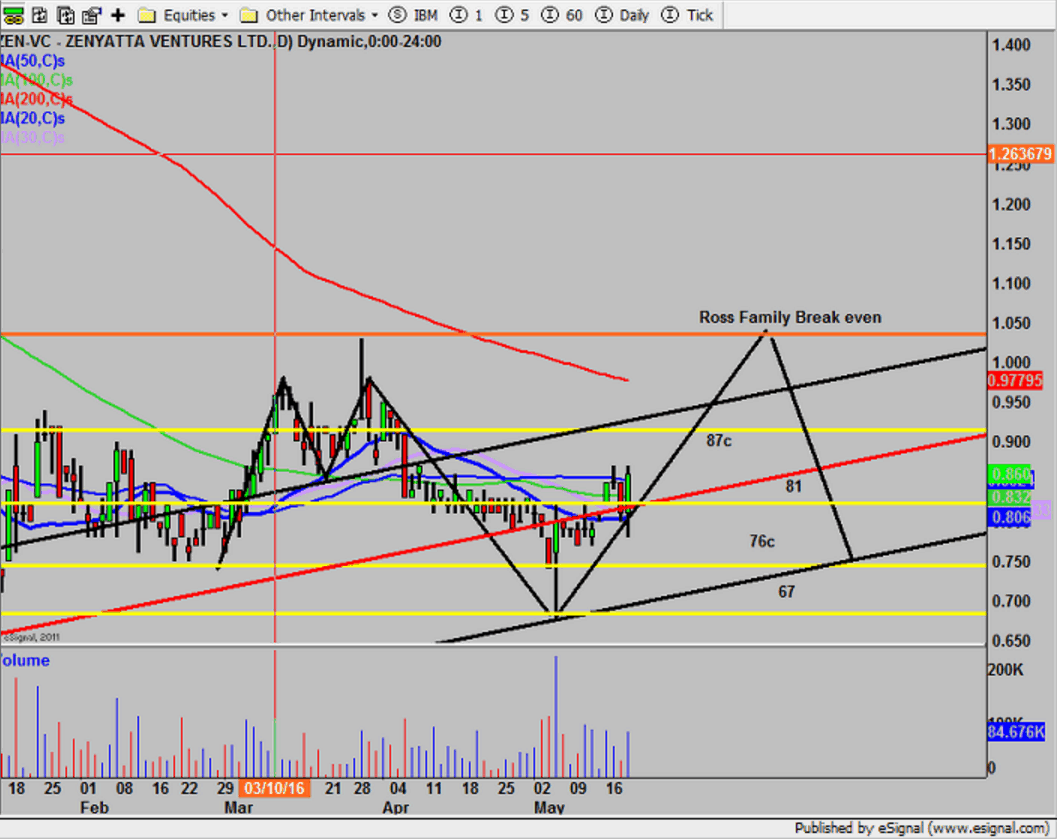The width and height of the screenshot is (1057, 839).
Task: Select the IBM symbol shortcut
Action: click(414, 15)
